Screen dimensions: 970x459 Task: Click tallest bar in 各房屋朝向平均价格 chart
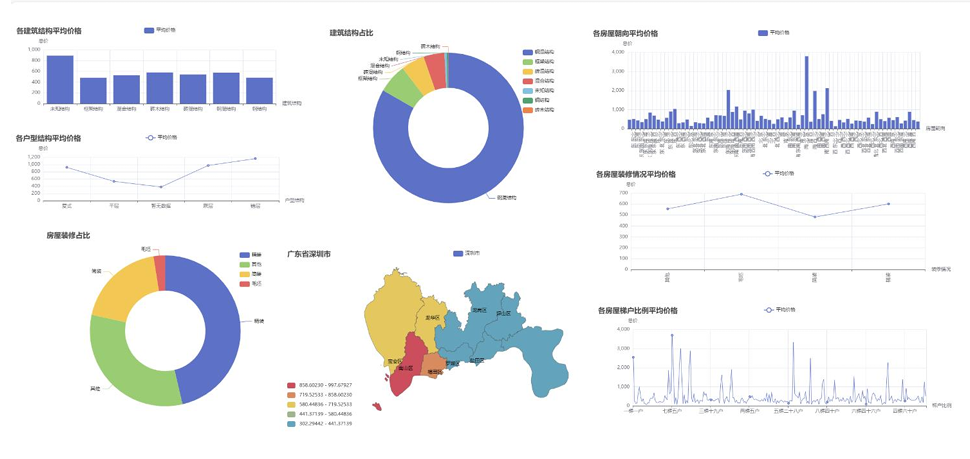pos(807,92)
